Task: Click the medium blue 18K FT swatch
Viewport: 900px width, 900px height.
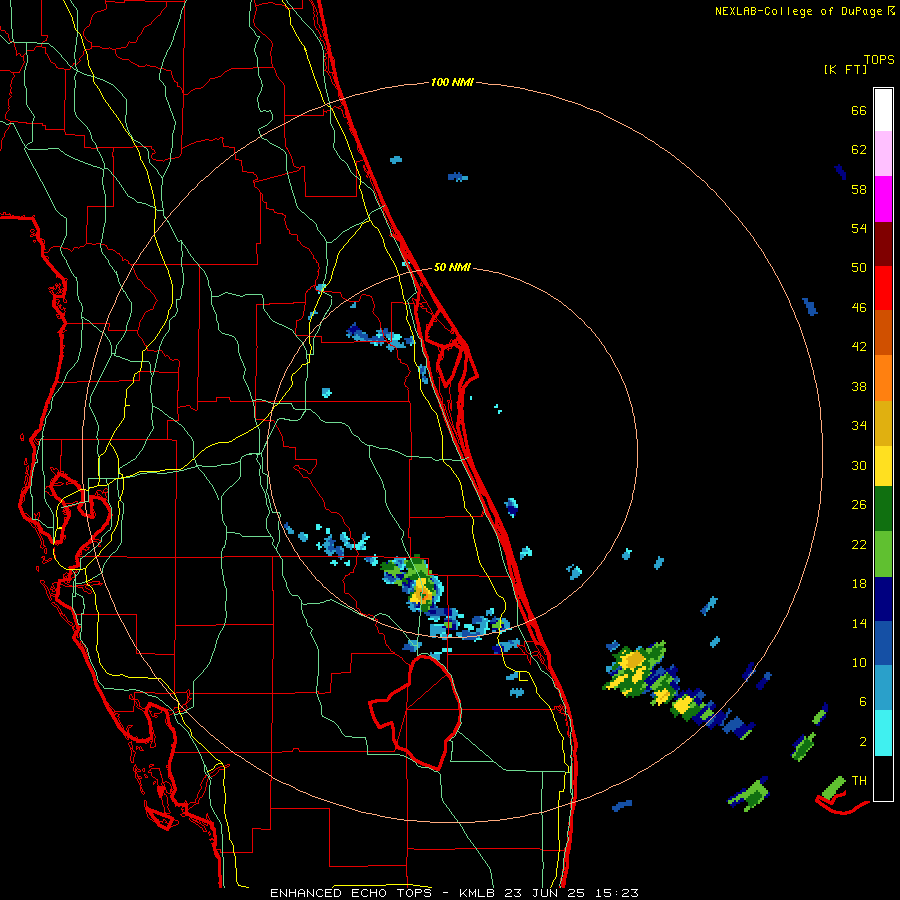Action: [883, 643]
